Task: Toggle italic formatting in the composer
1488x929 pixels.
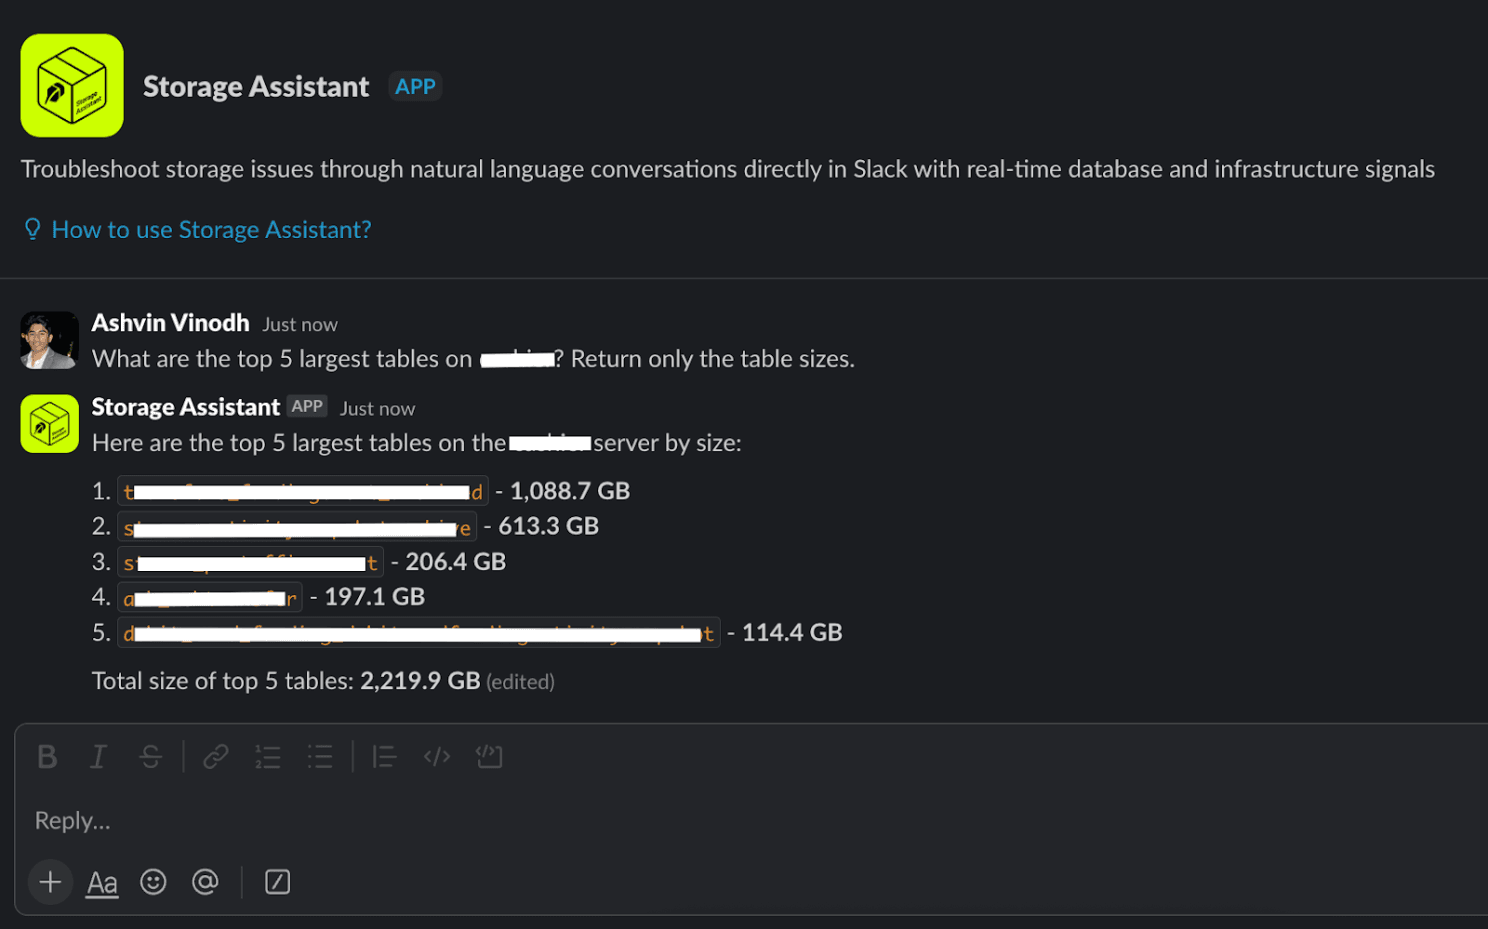Action: click(98, 757)
